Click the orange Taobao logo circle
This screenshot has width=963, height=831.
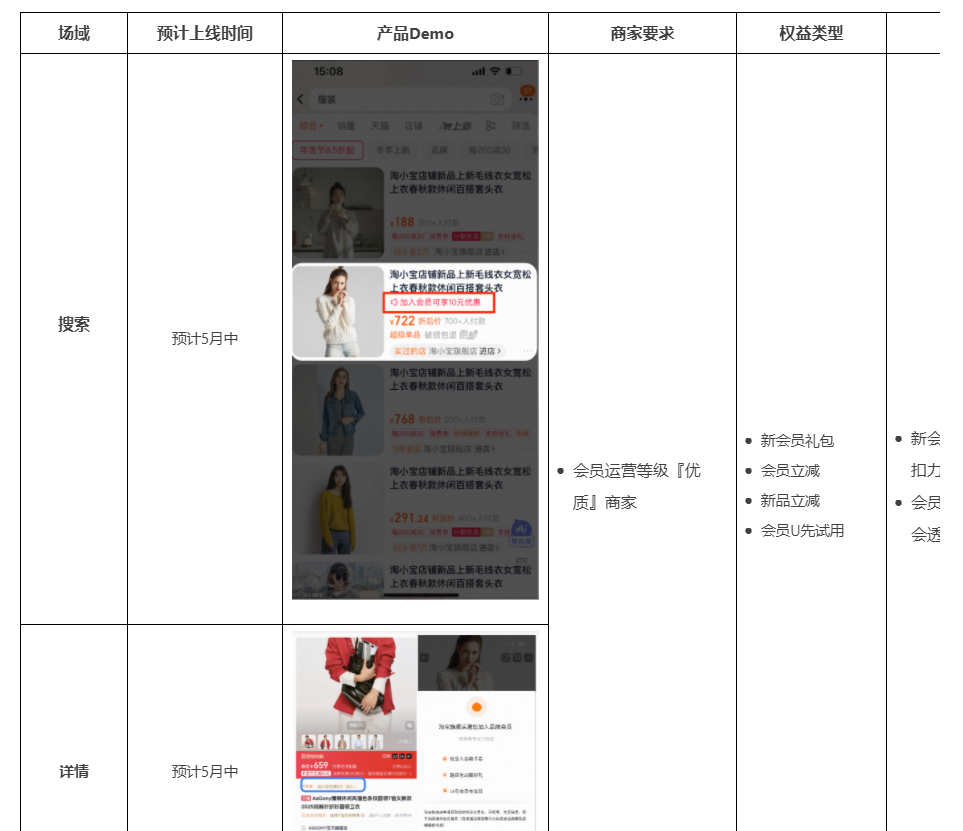click(476, 707)
